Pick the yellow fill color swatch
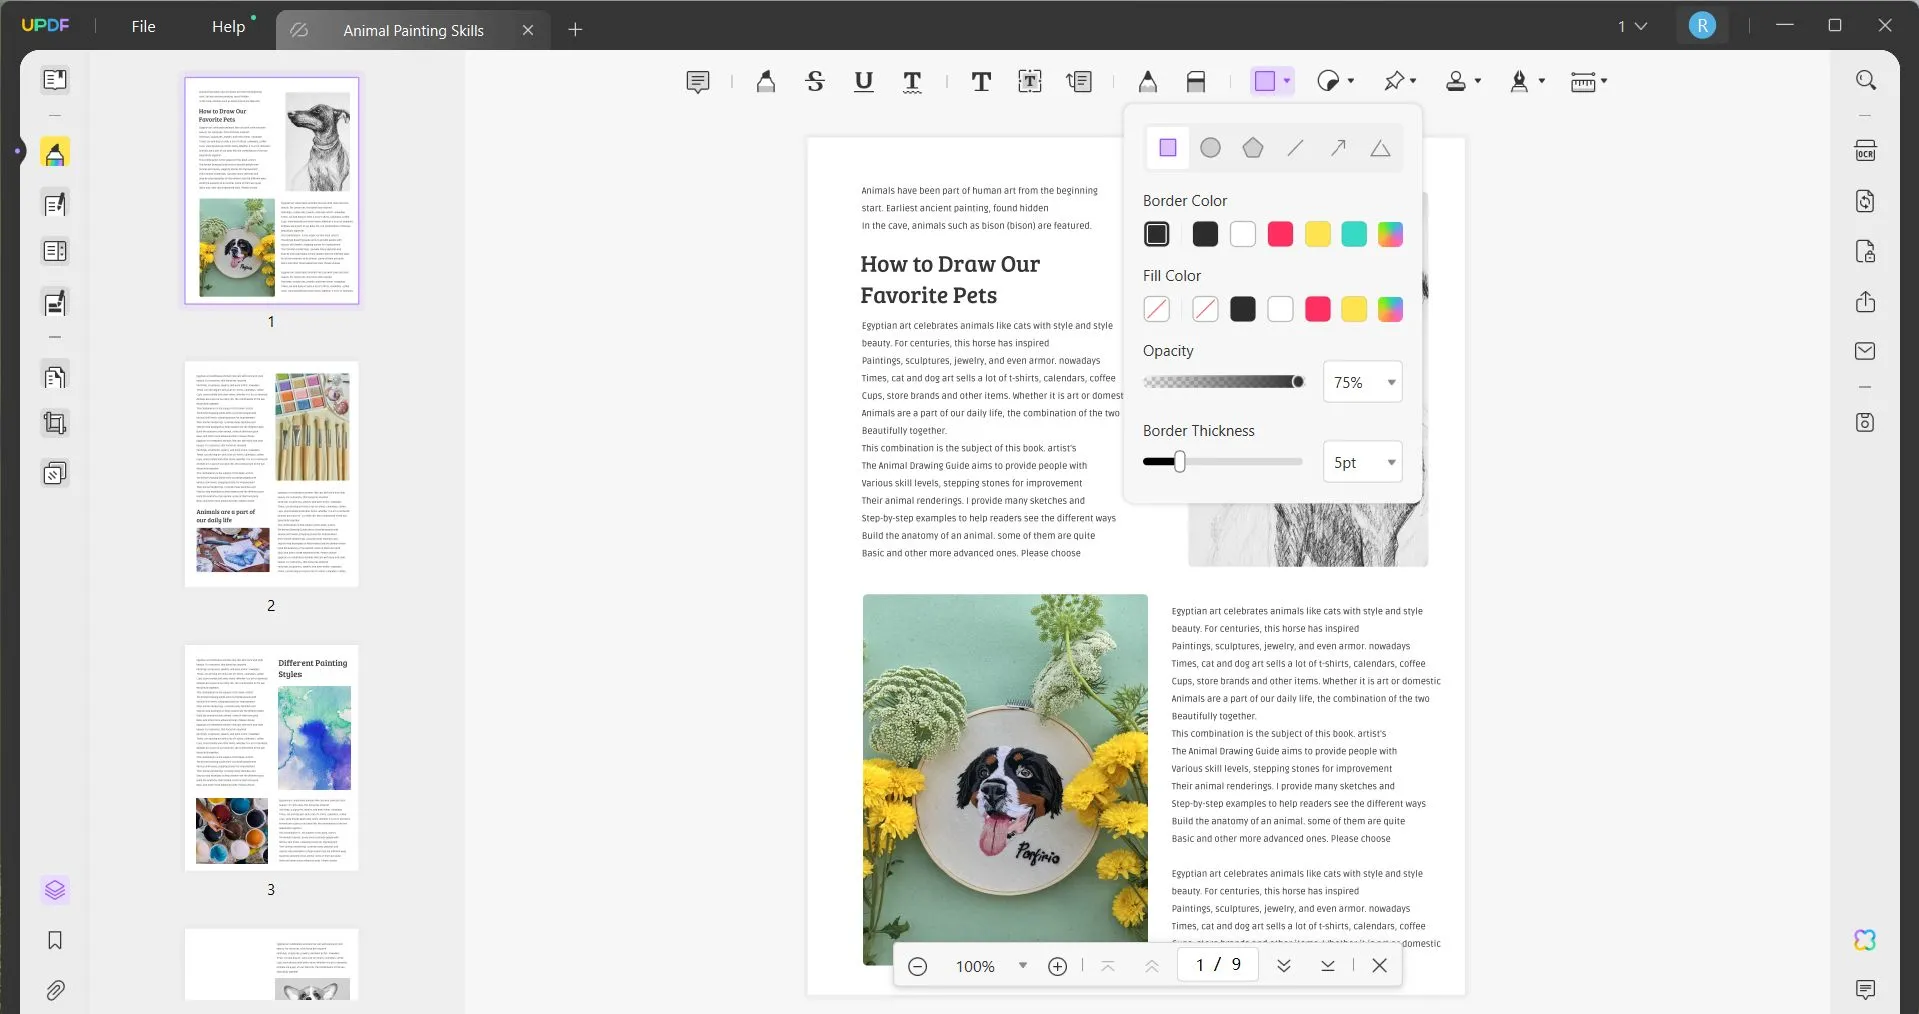Viewport: 1919px width, 1014px height. (1354, 309)
